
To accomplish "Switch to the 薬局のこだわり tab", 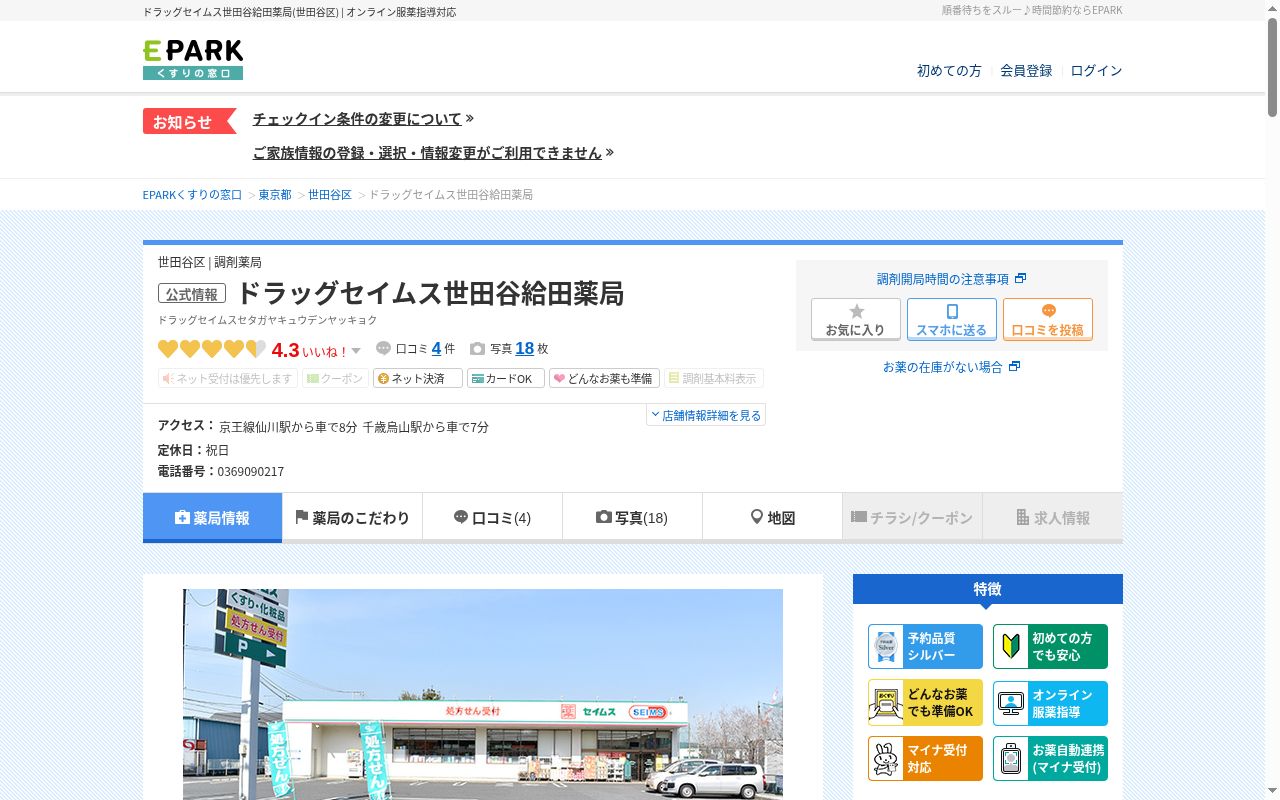I will (352, 518).
